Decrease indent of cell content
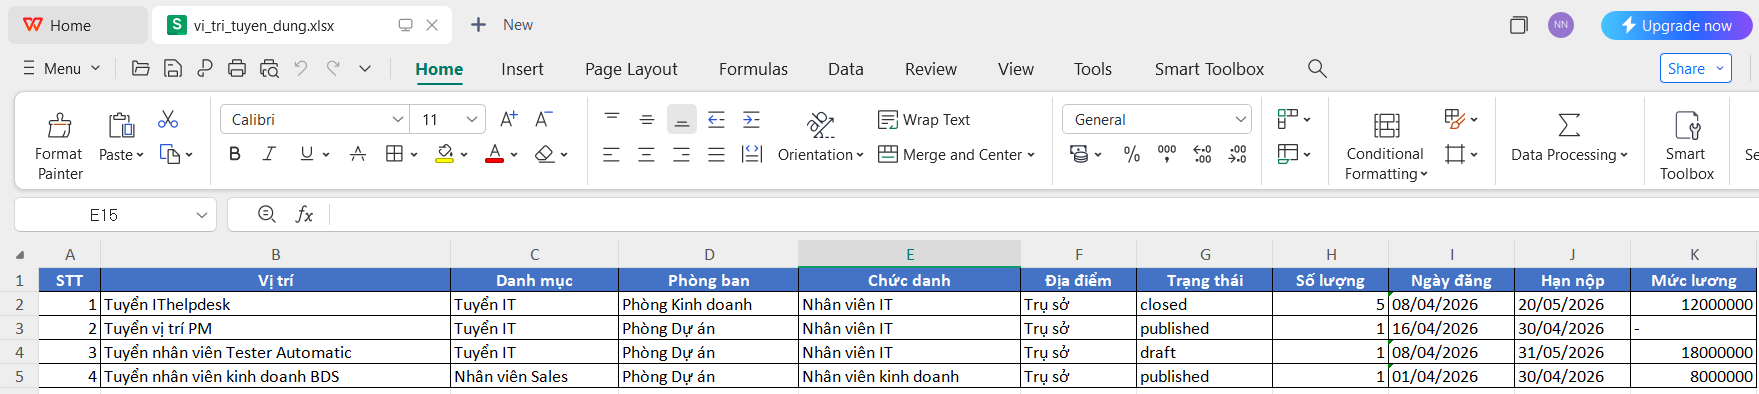Viewport: 1759px width, 394px height. (716, 119)
